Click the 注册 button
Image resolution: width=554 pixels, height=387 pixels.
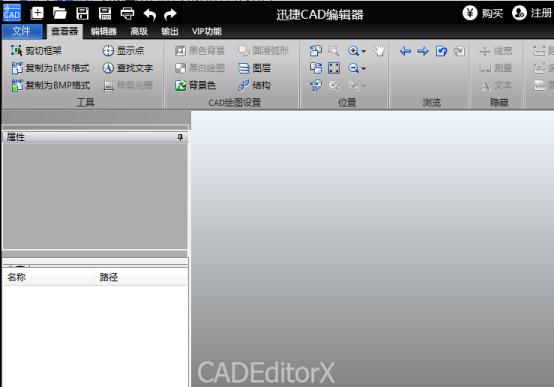pyautogui.click(x=532, y=13)
